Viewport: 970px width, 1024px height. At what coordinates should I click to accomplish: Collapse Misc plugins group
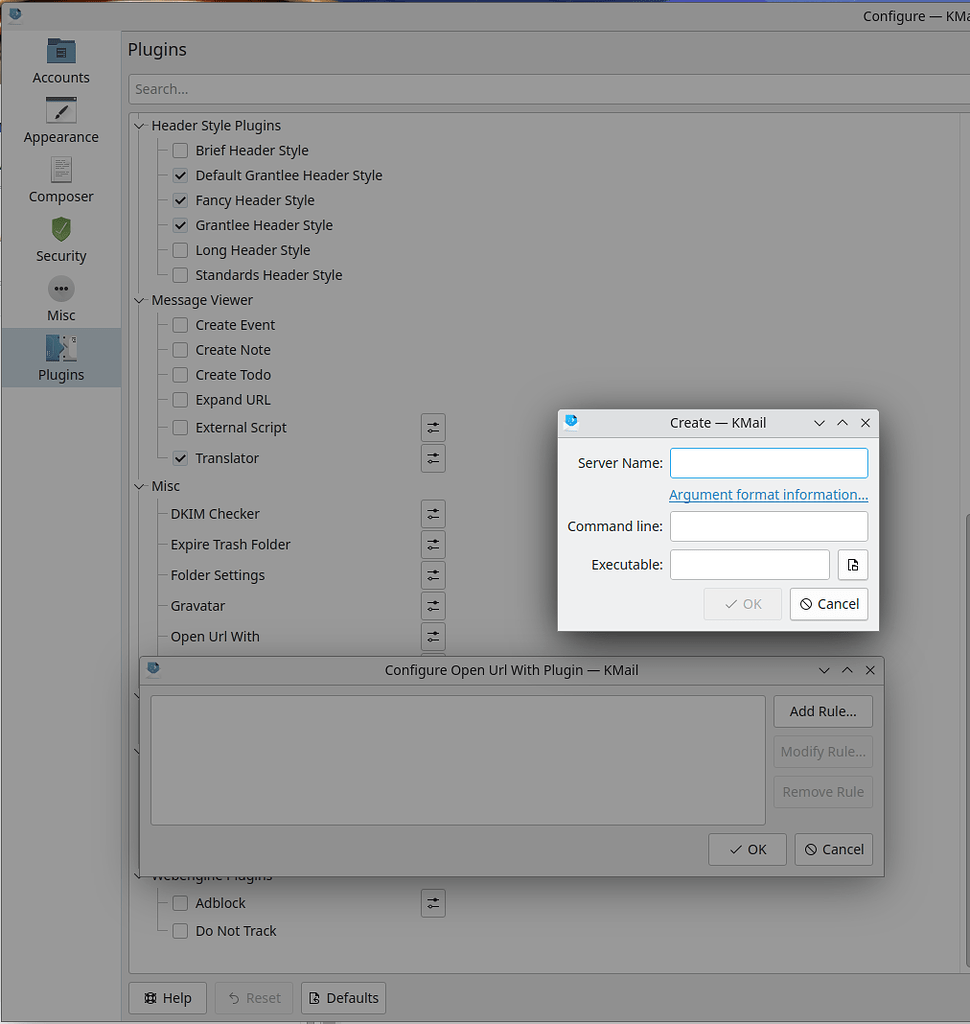[x=139, y=487]
